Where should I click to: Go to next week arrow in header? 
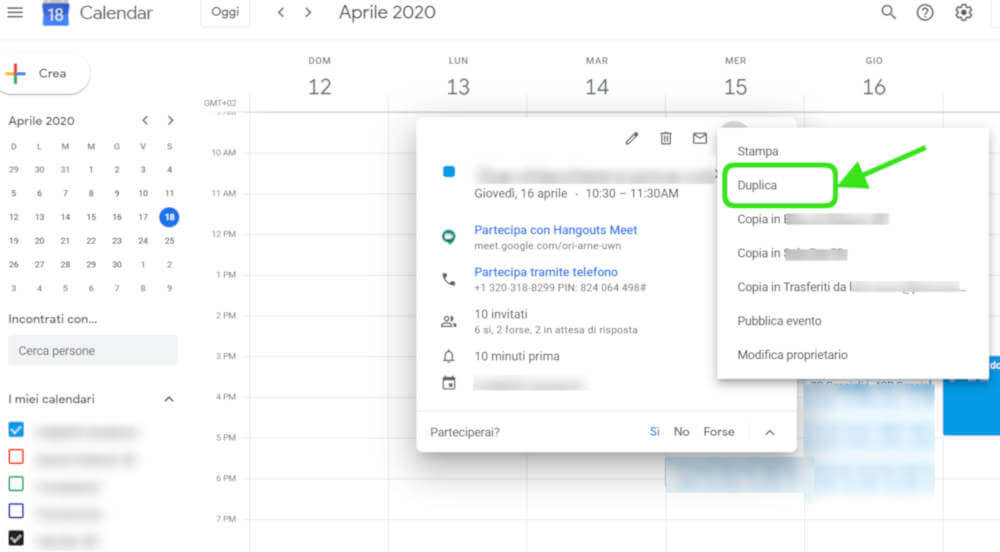(308, 12)
